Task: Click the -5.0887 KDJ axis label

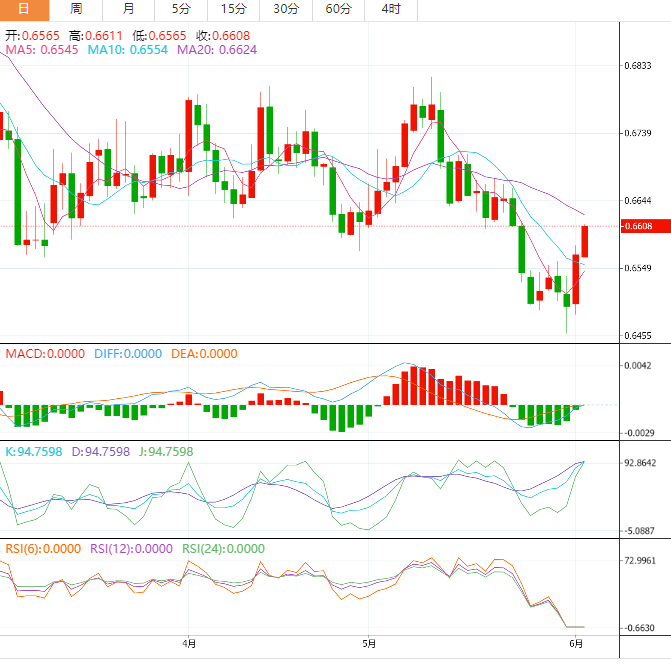Action: [x=639, y=531]
